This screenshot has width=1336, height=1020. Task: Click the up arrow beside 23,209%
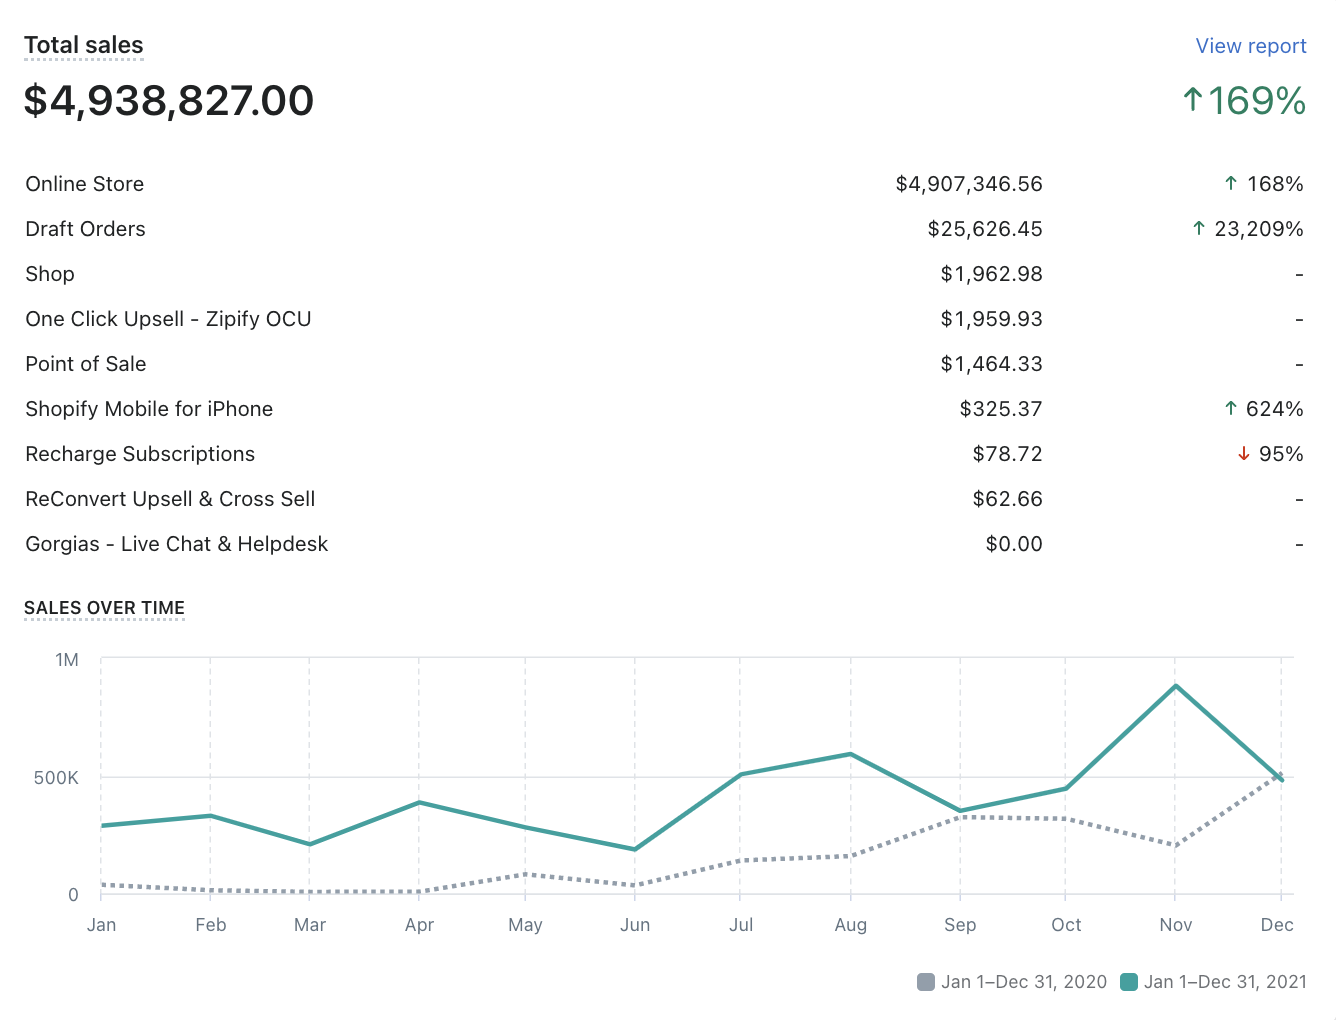(1198, 229)
